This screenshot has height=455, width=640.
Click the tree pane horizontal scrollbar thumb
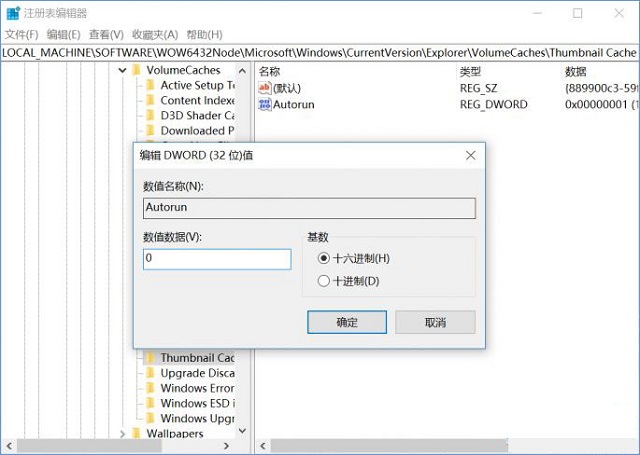point(89,446)
